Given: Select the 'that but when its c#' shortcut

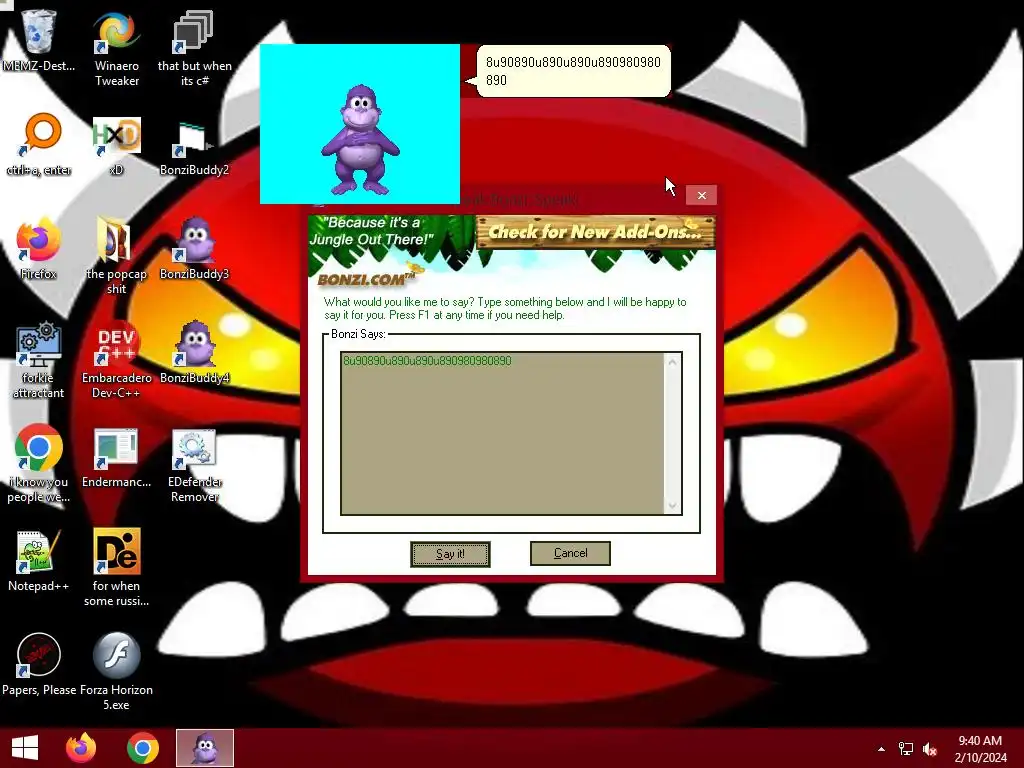Looking at the screenshot, I should (x=194, y=48).
